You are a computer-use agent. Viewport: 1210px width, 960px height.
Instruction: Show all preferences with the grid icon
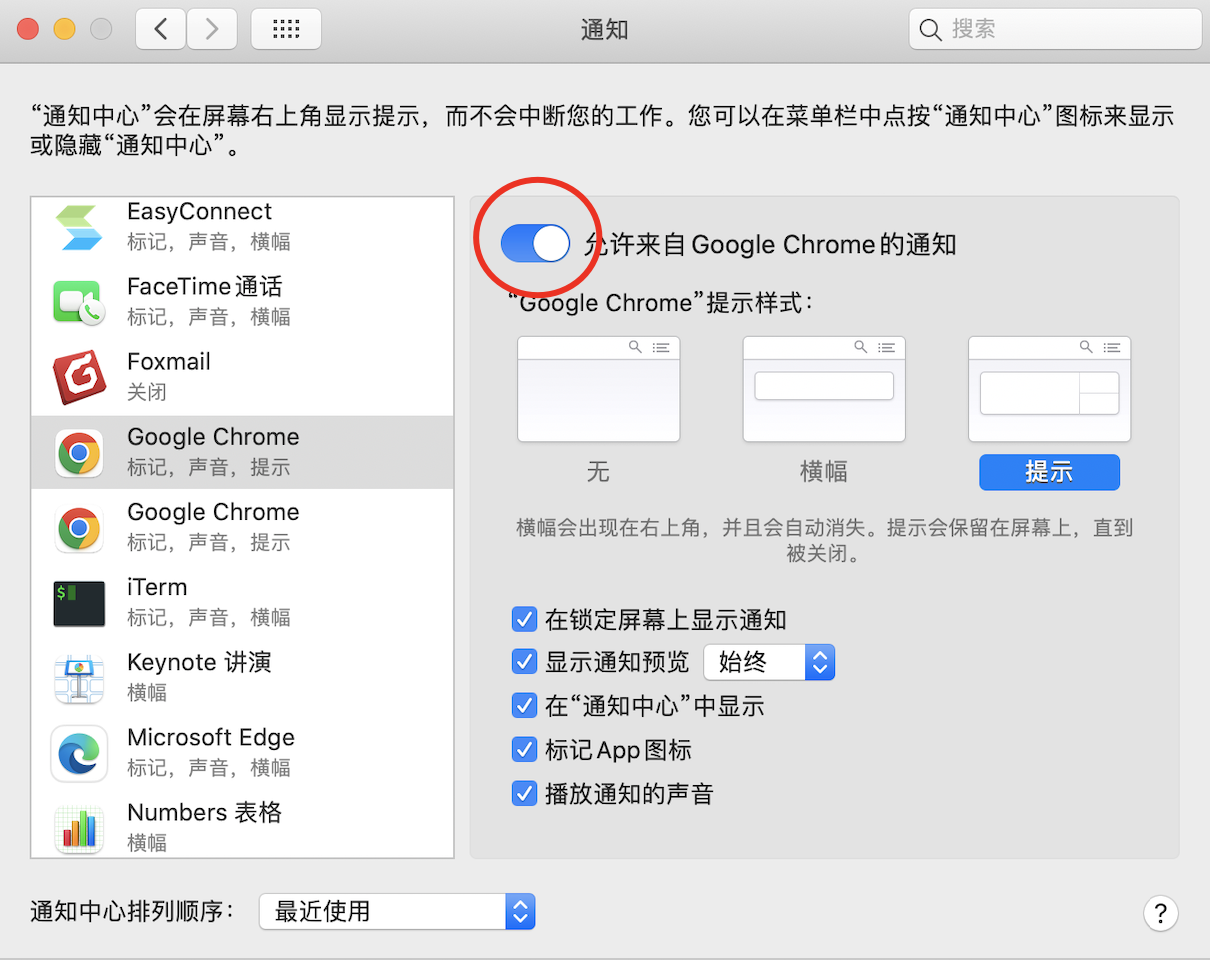[286, 29]
